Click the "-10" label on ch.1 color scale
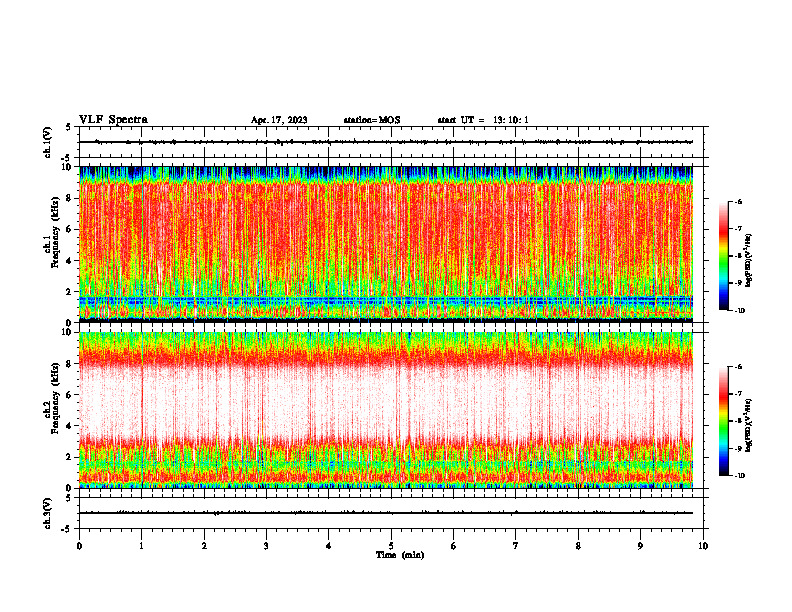Viewport: 792px width, 612px height. tap(740, 311)
